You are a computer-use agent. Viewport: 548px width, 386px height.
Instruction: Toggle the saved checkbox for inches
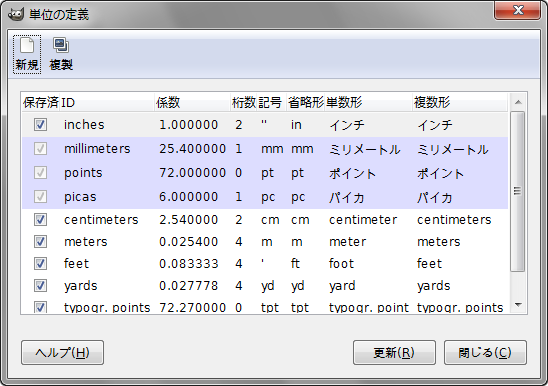pos(40,124)
